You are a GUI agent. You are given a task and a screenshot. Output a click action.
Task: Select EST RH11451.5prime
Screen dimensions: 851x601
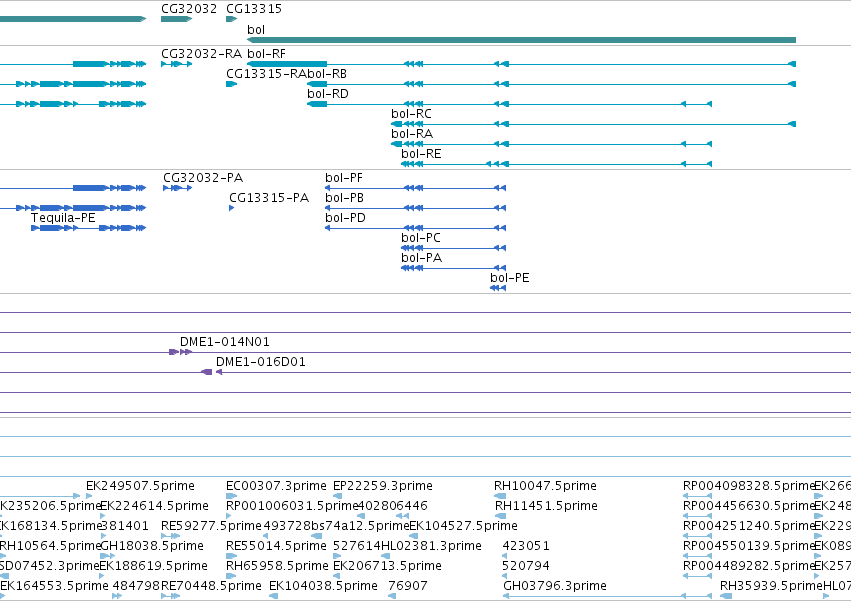[547, 506]
